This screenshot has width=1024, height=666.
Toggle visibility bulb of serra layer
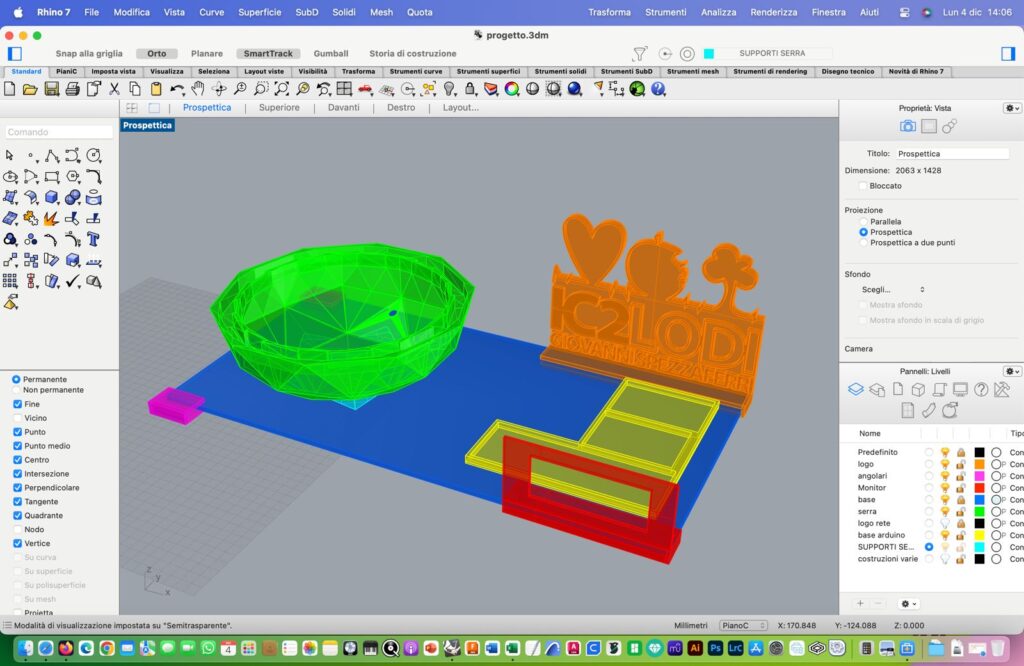pyautogui.click(x=945, y=511)
